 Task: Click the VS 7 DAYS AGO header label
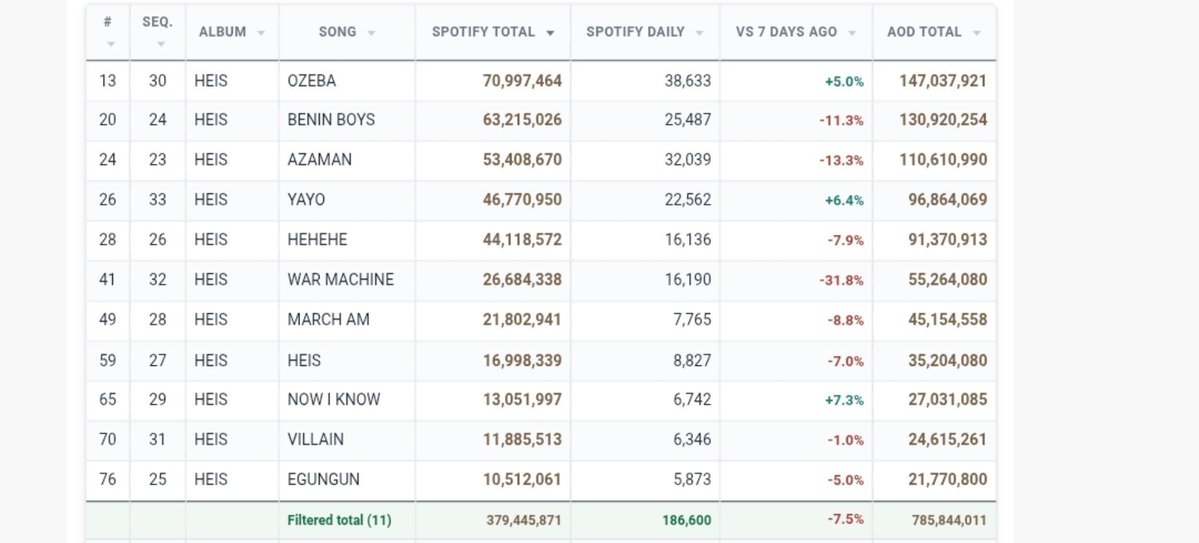tap(786, 32)
